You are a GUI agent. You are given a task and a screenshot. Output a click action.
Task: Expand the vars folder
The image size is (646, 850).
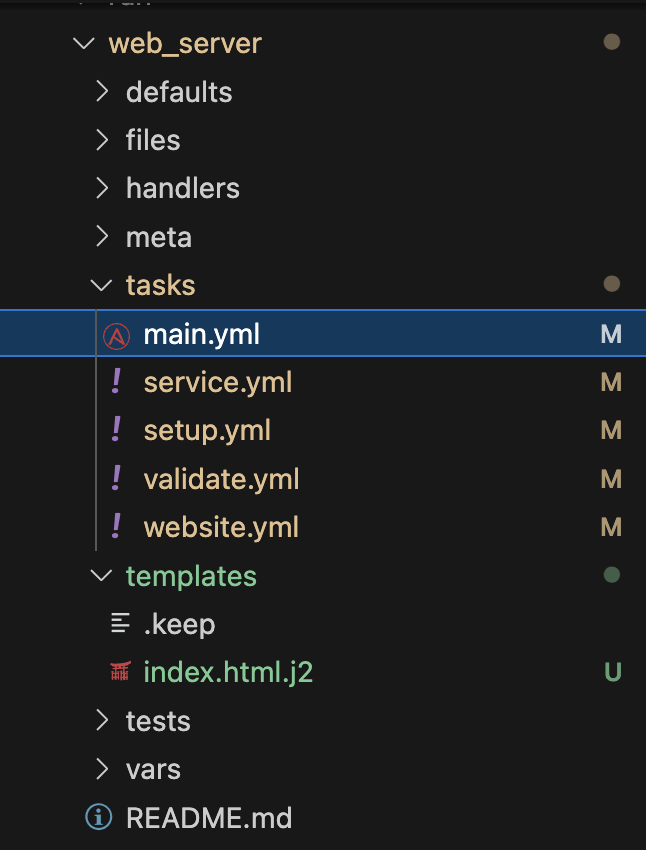point(101,769)
